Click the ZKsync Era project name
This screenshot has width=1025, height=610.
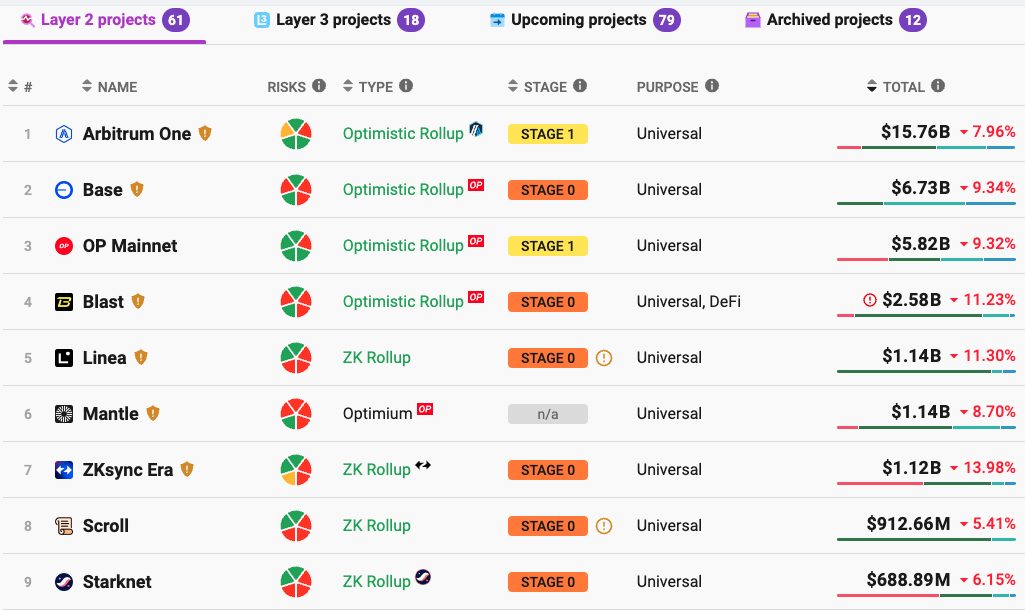click(128, 470)
